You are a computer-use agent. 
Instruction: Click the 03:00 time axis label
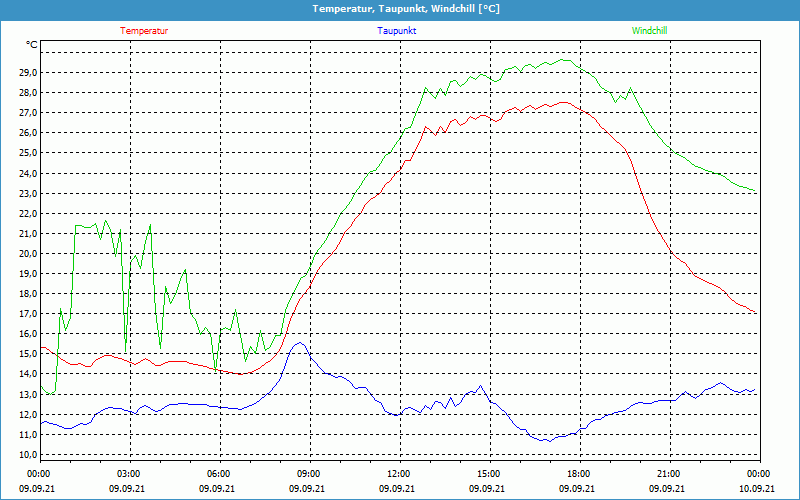pos(128,474)
